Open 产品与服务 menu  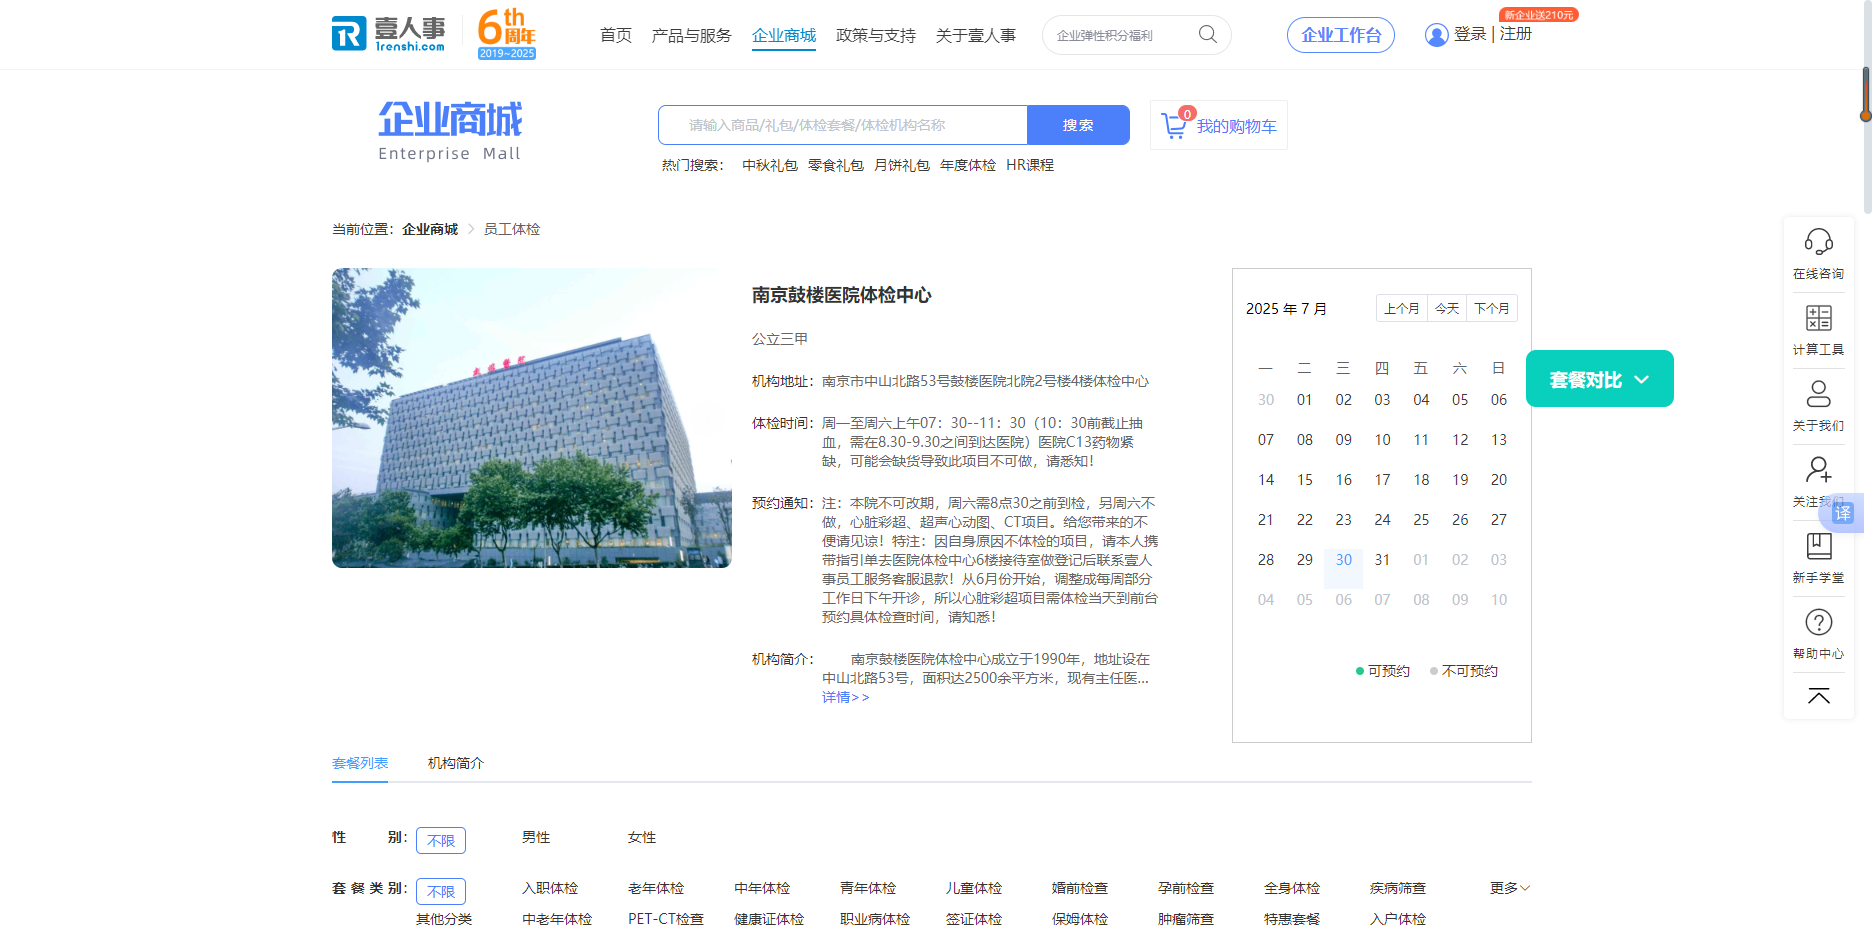click(691, 36)
